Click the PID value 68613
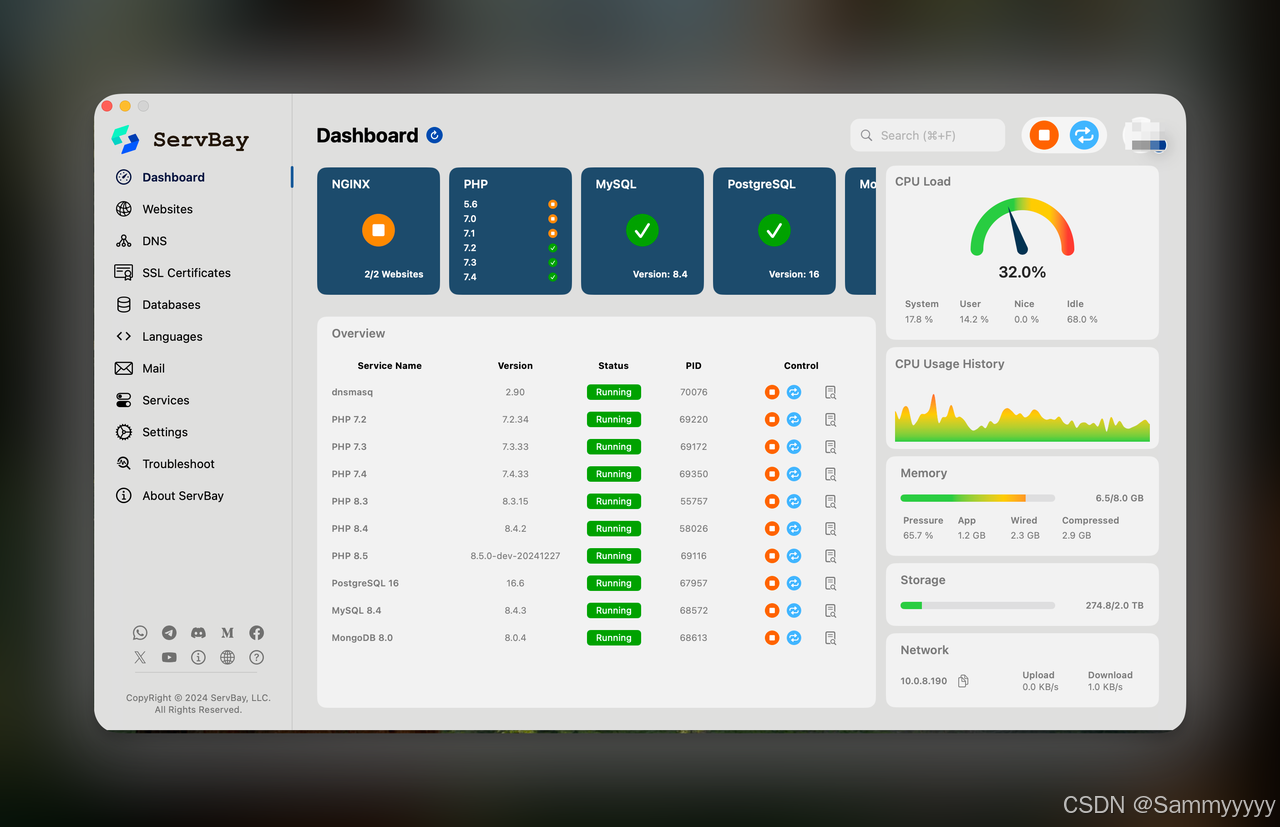The width and height of the screenshot is (1280, 827). pyautogui.click(x=693, y=637)
